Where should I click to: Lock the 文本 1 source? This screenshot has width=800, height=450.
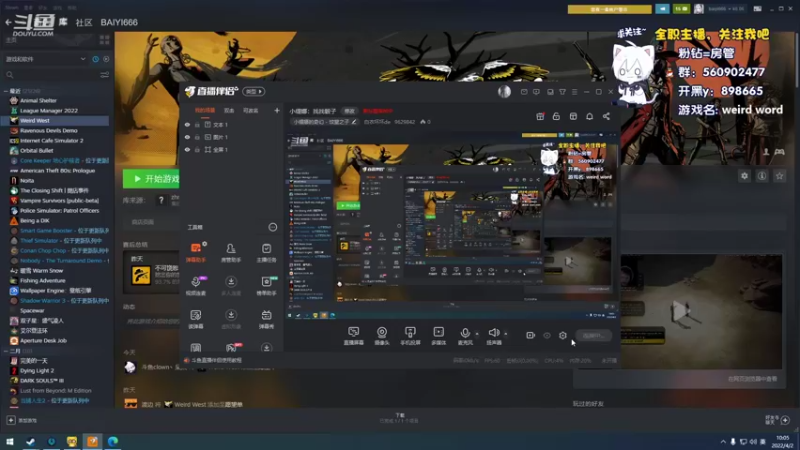[x=197, y=124]
